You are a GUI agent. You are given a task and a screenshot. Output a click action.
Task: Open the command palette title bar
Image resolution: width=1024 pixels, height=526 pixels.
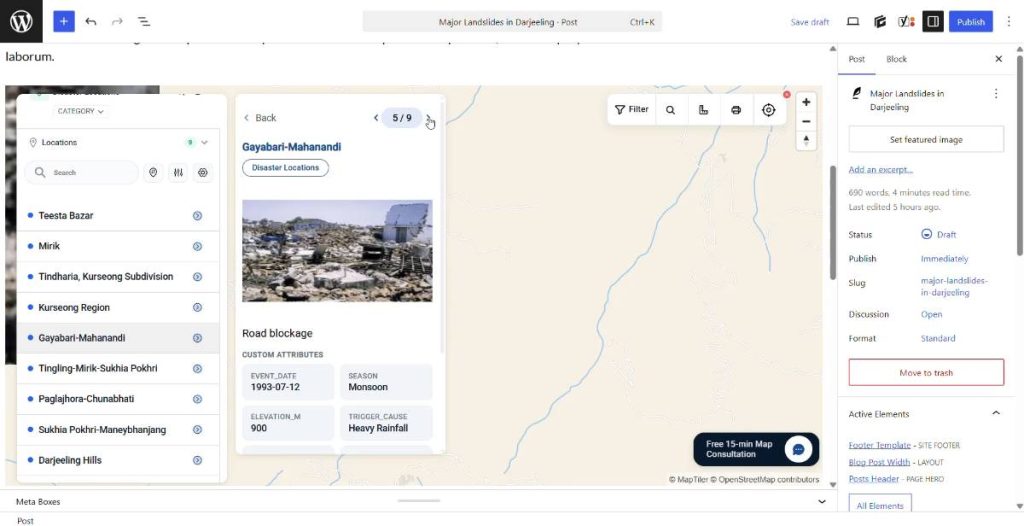pos(512,22)
